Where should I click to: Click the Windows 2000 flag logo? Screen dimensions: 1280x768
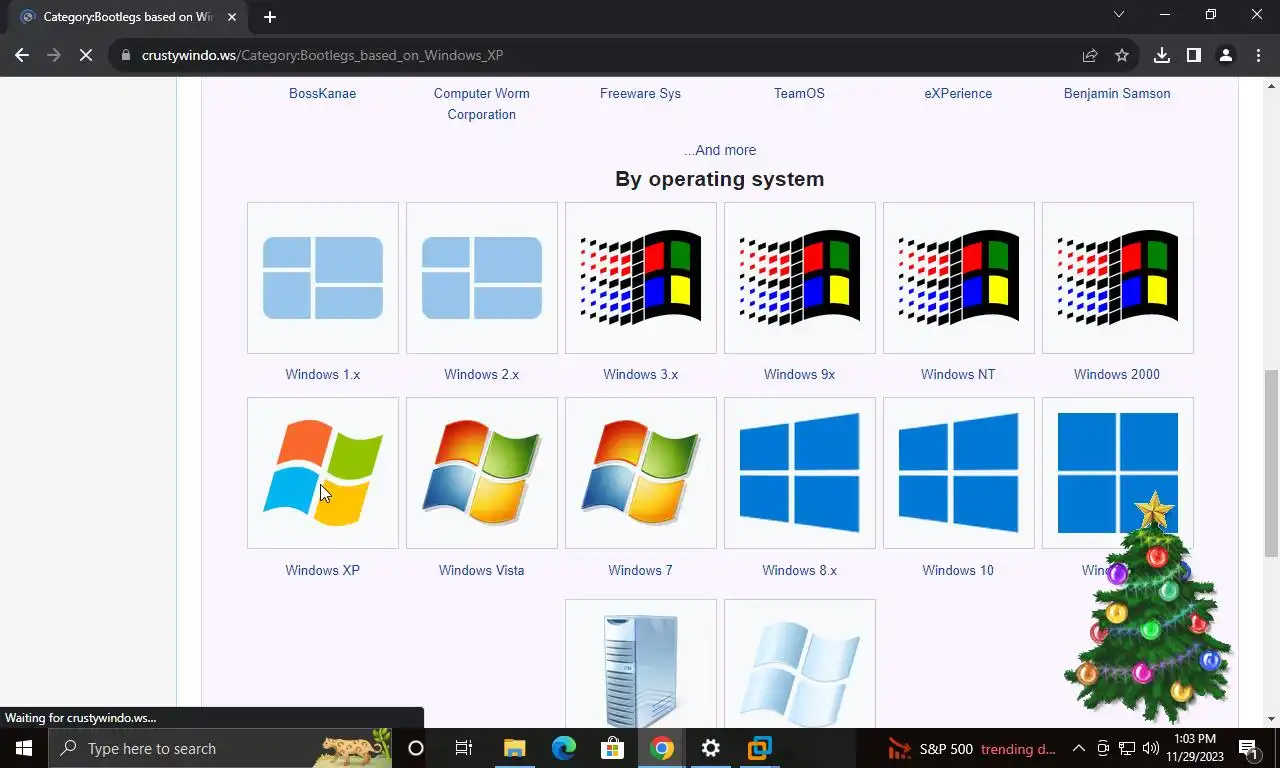[x=1118, y=278]
